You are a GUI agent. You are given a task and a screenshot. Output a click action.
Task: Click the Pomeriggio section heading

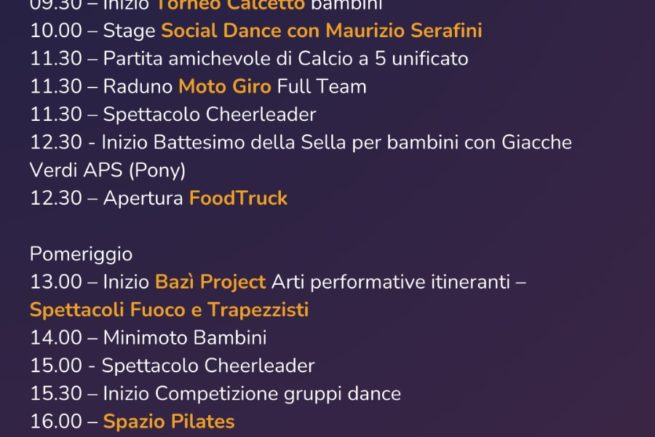(81, 254)
